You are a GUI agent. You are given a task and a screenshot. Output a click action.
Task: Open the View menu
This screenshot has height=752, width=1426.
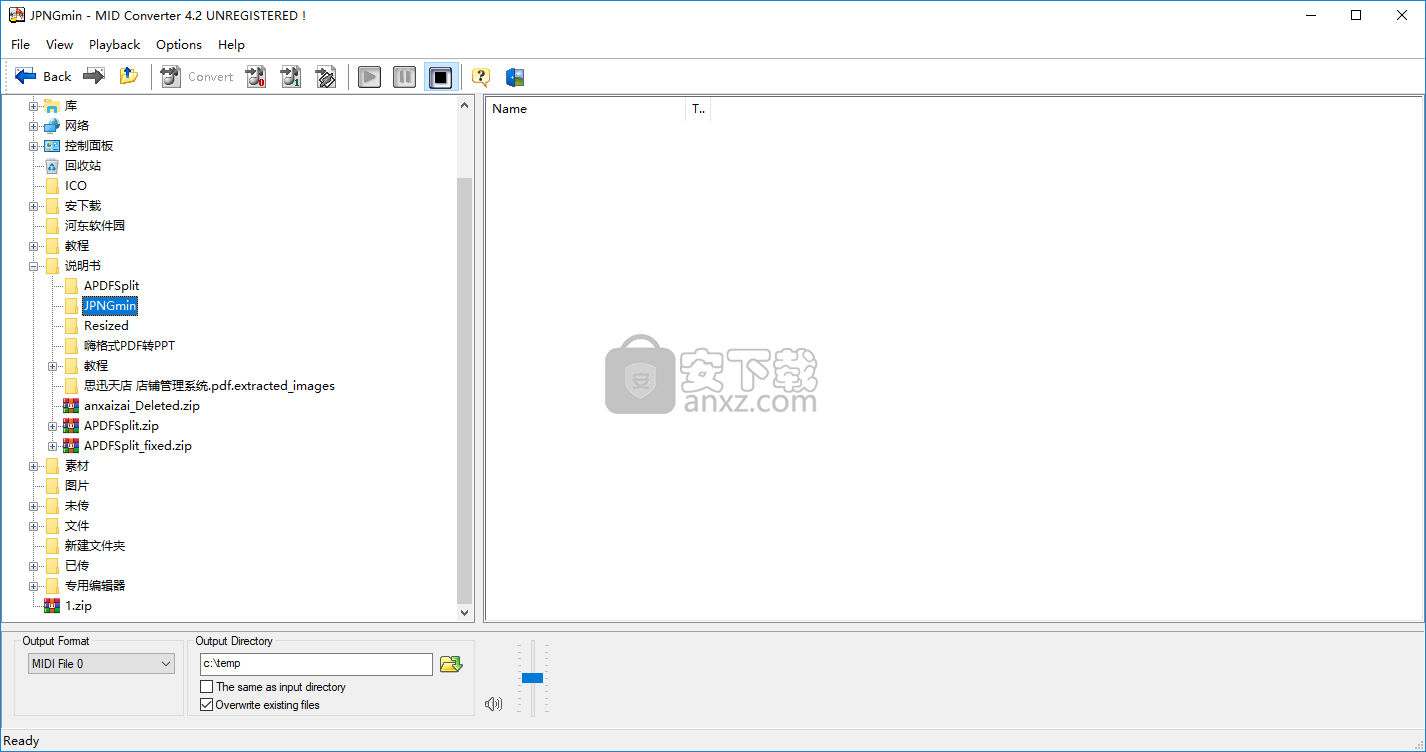[59, 44]
